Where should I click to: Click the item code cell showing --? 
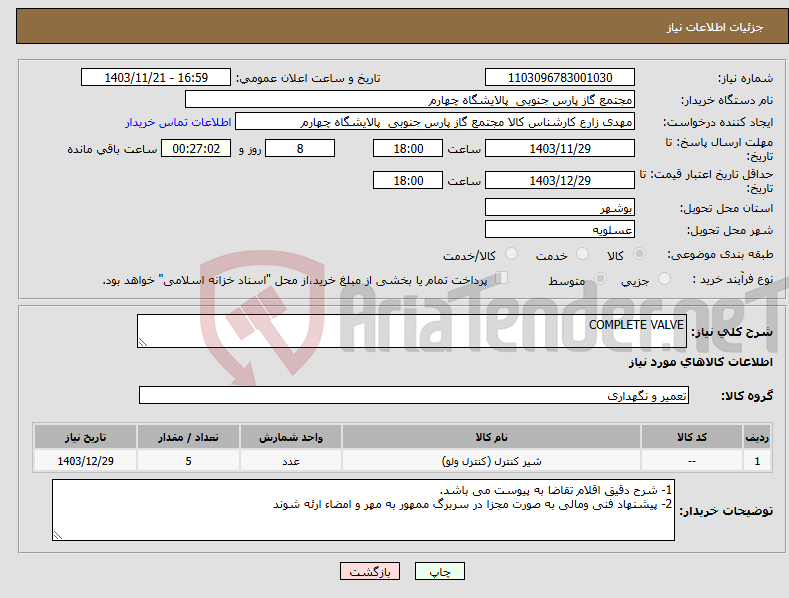692,461
